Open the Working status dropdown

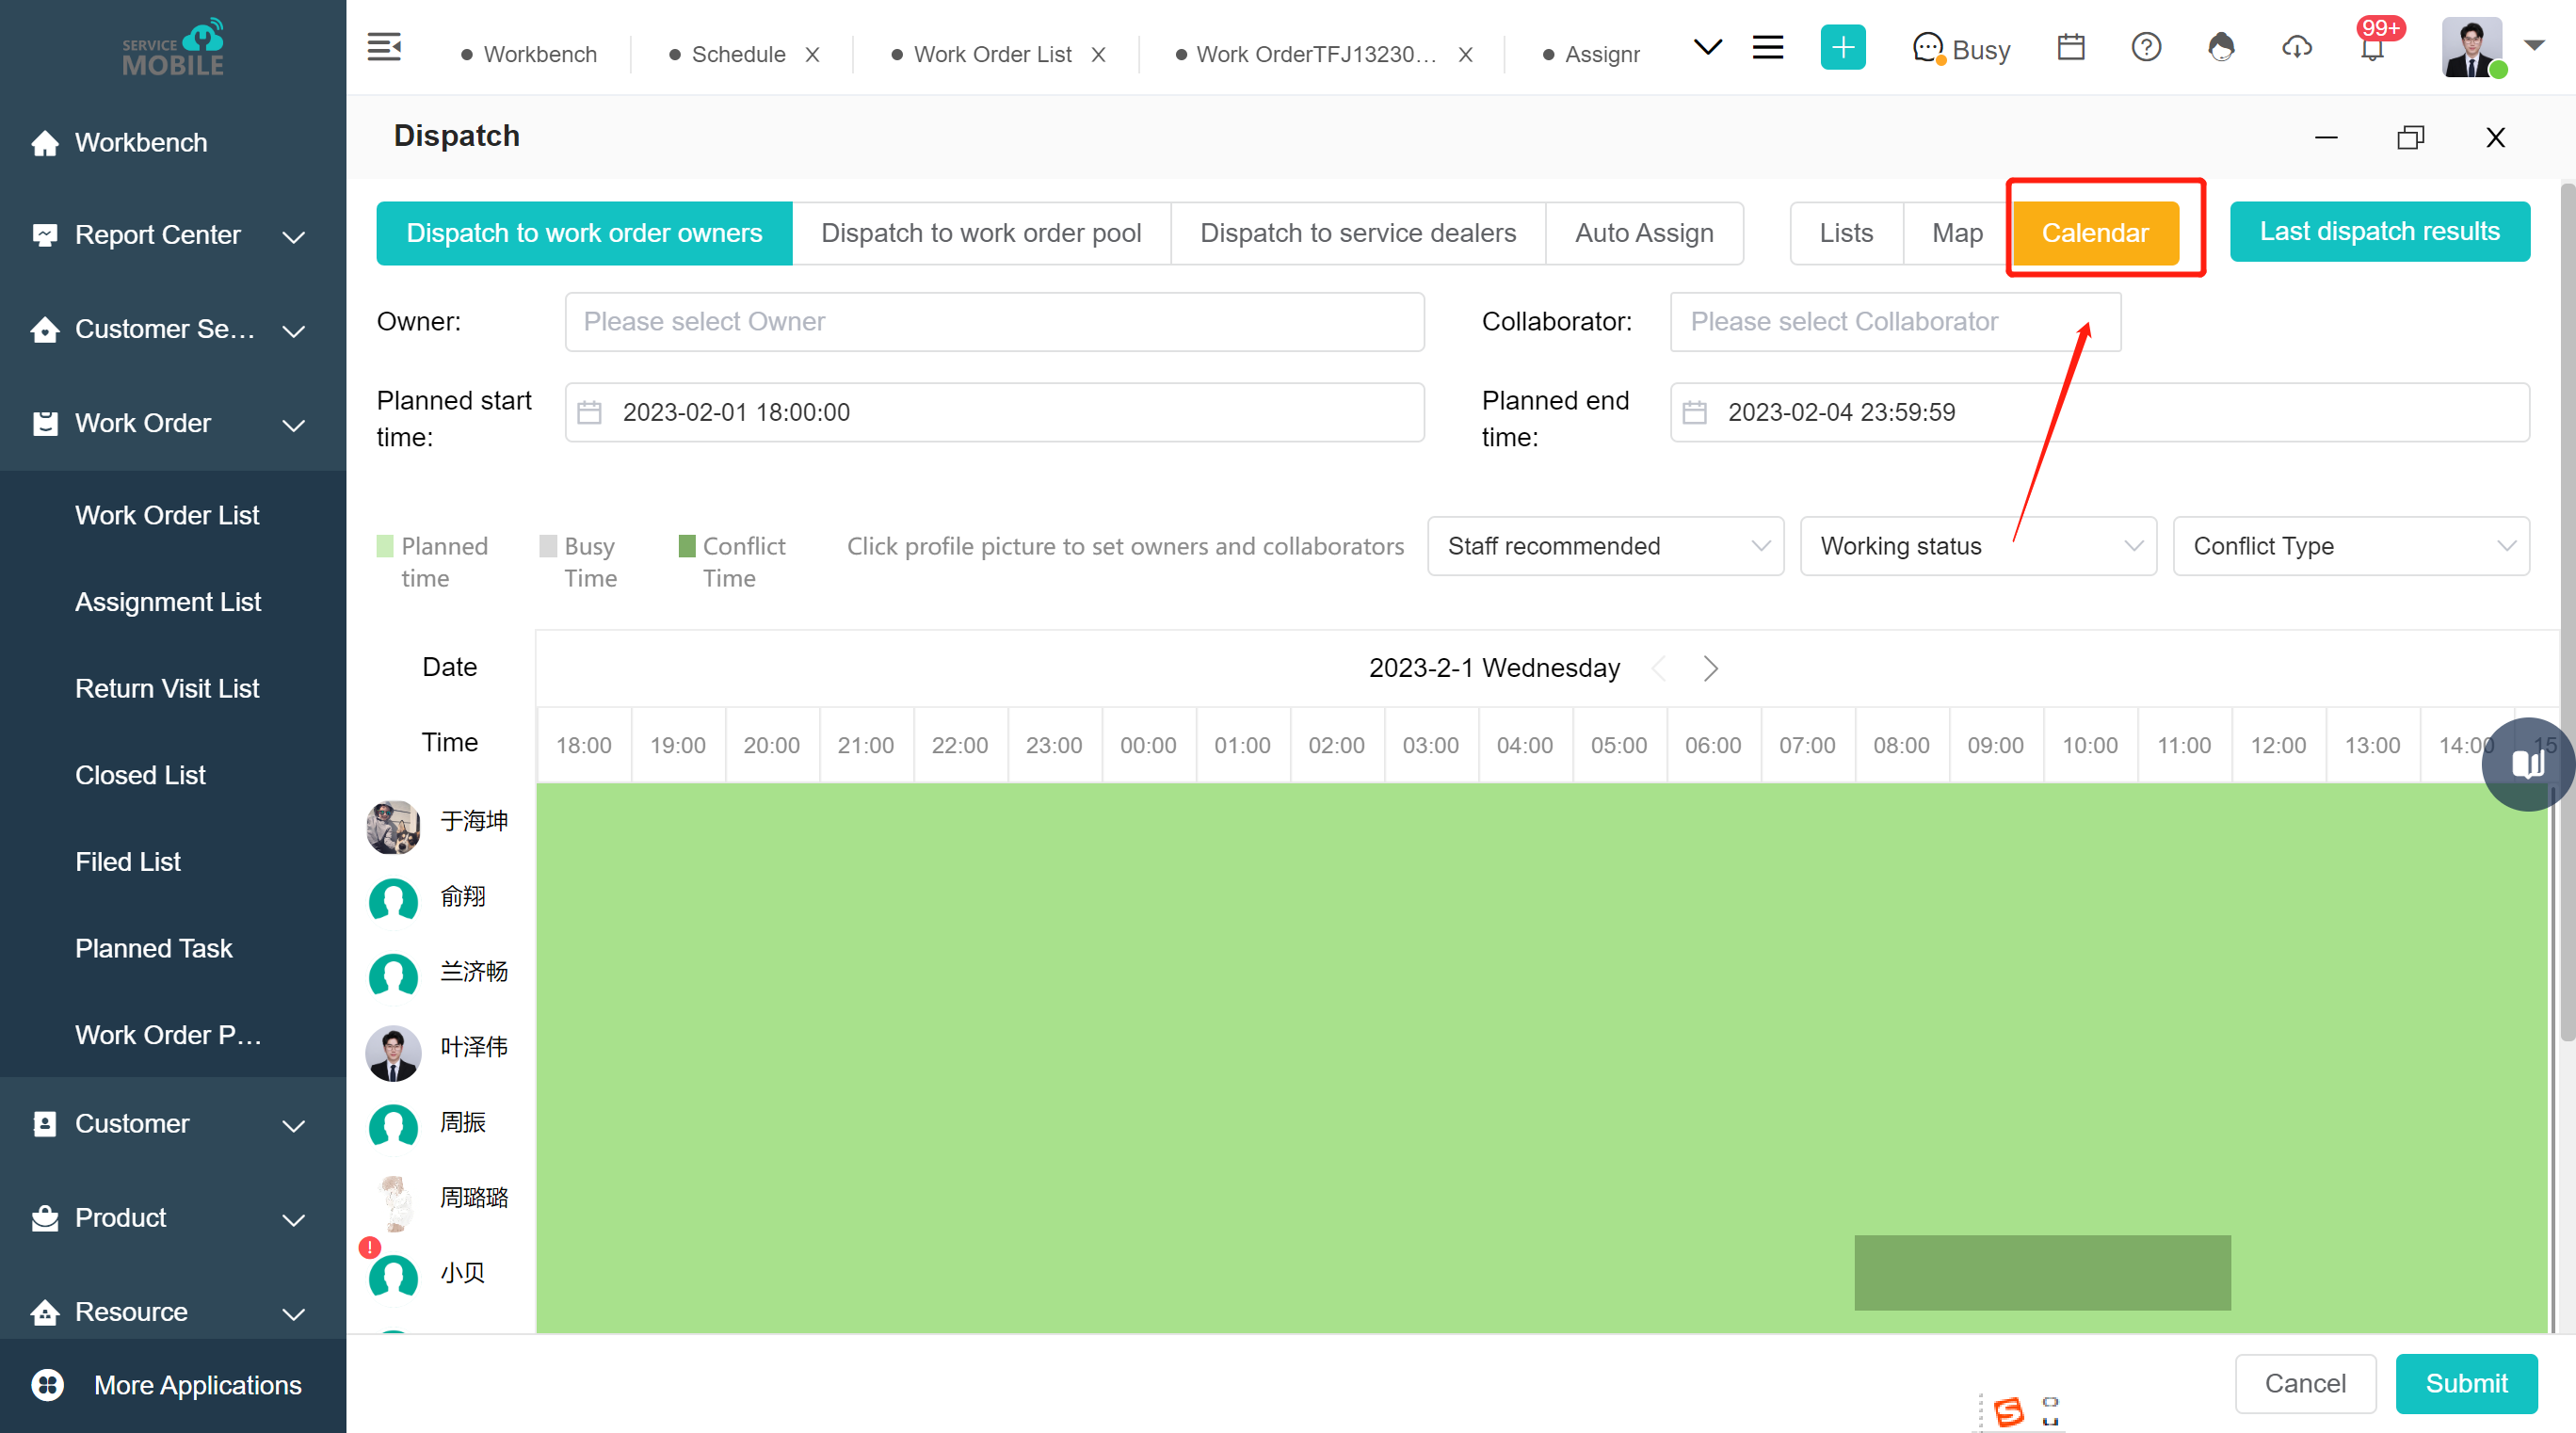[1978, 546]
